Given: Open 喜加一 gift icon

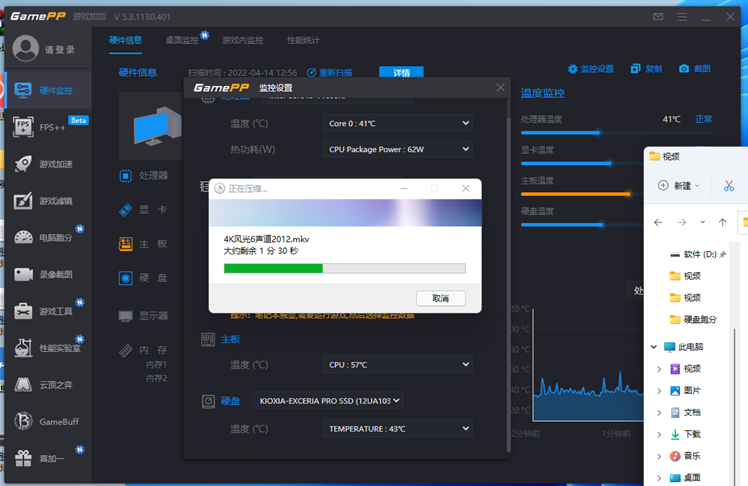Looking at the screenshot, I should (x=23, y=458).
